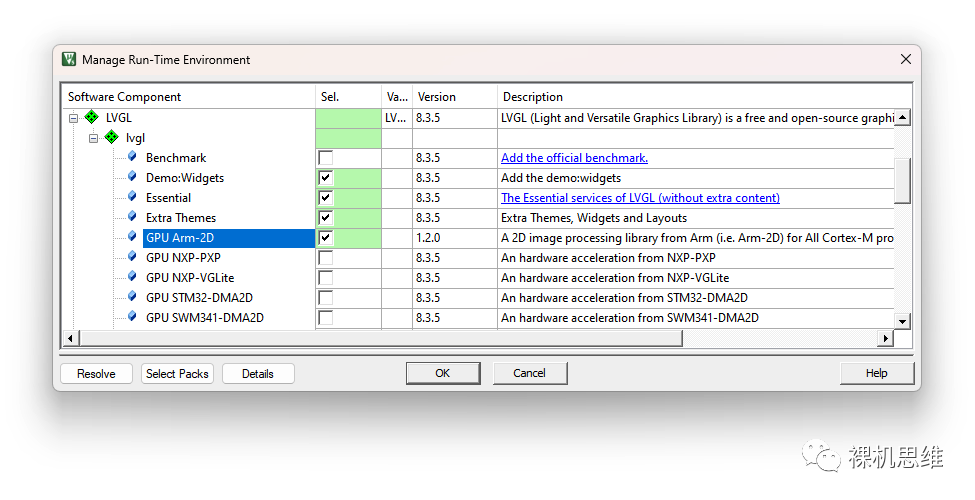The width and height of the screenshot is (975, 500).
Task: Enable the Benchmark checkbox
Action: click(325, 158)
